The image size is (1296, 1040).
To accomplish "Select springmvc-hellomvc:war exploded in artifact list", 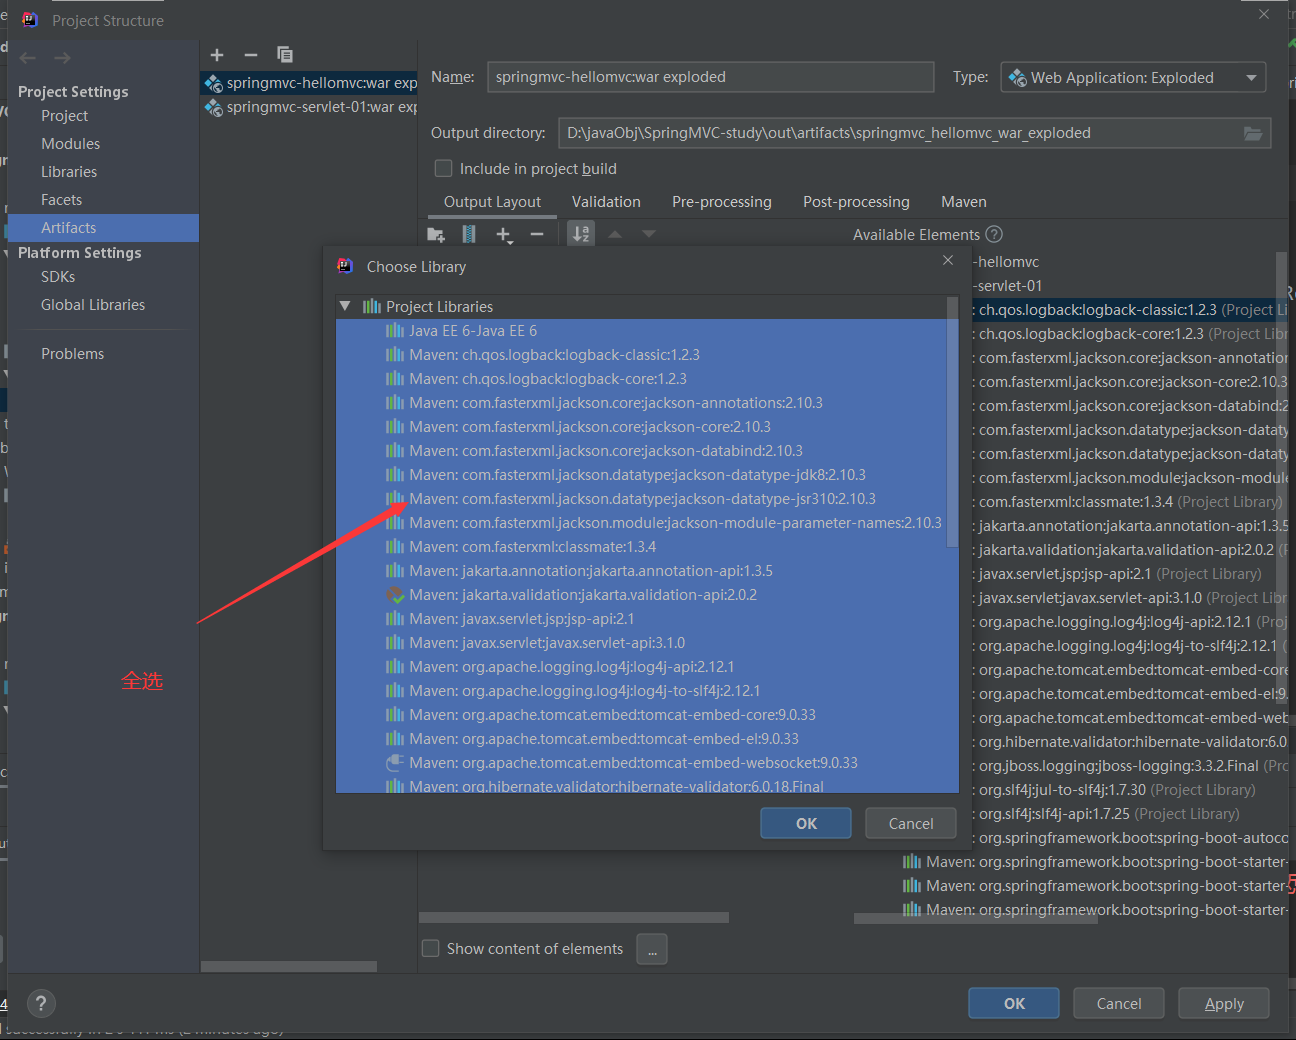I will click(309, 83).
